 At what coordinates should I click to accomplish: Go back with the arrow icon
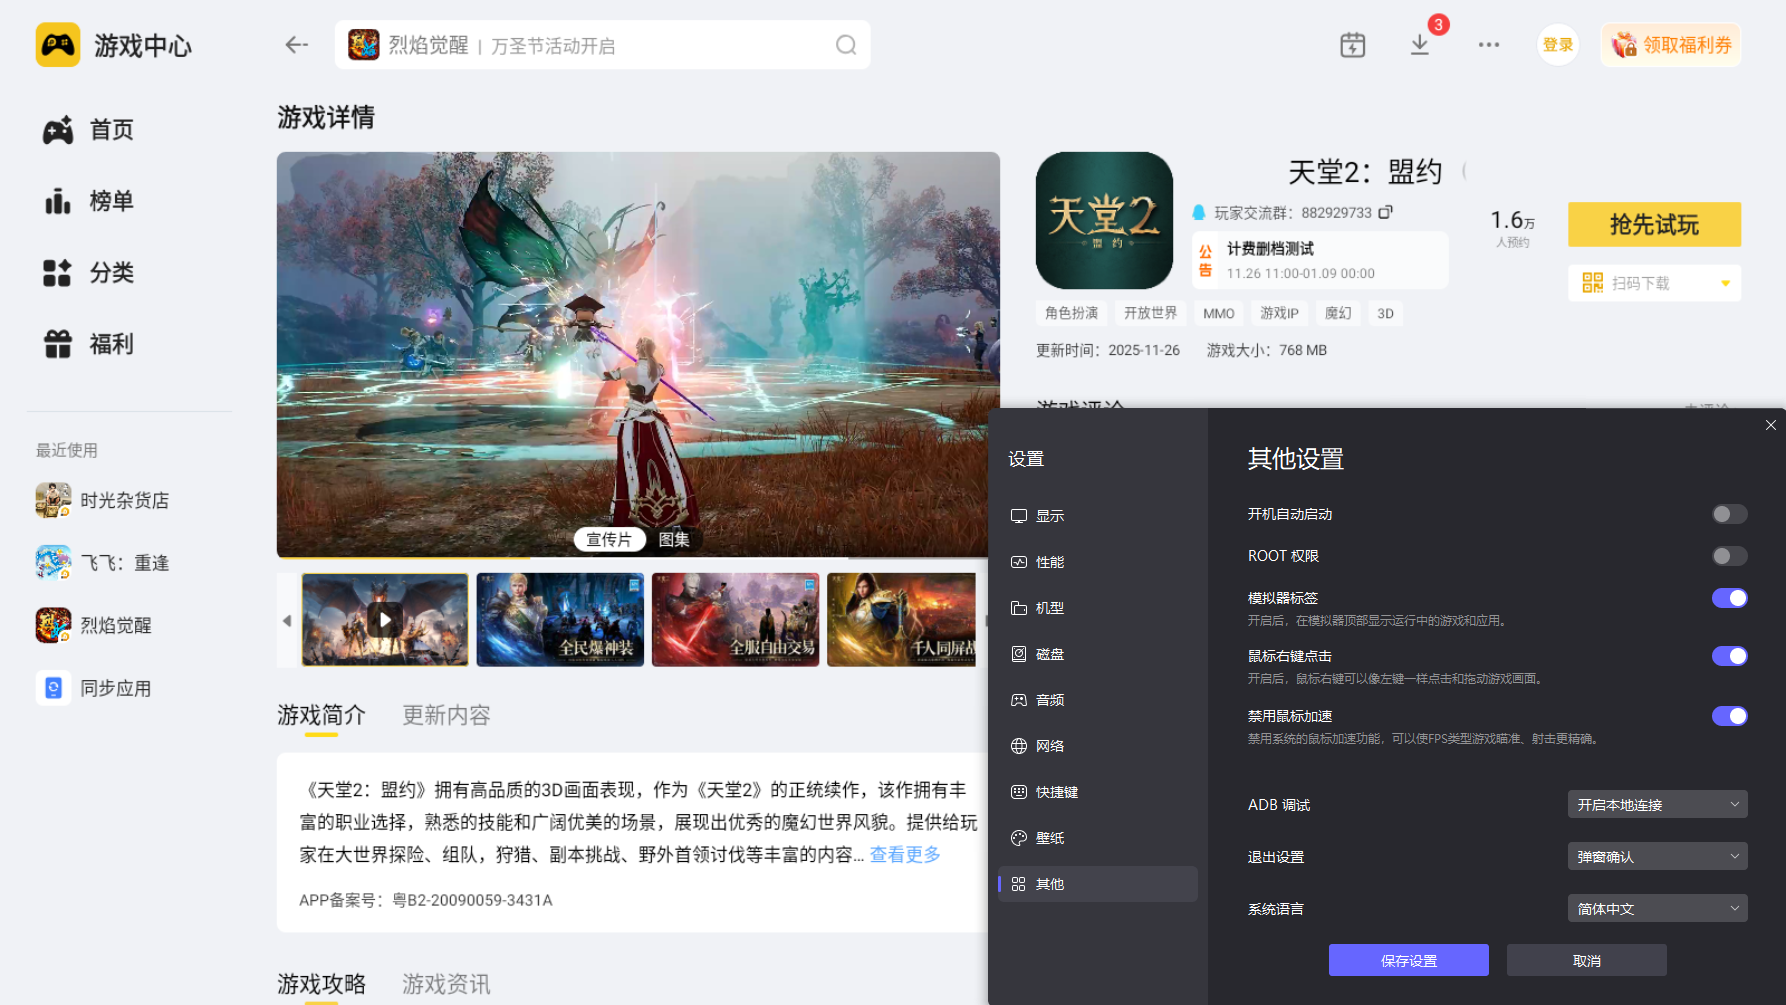296,45
